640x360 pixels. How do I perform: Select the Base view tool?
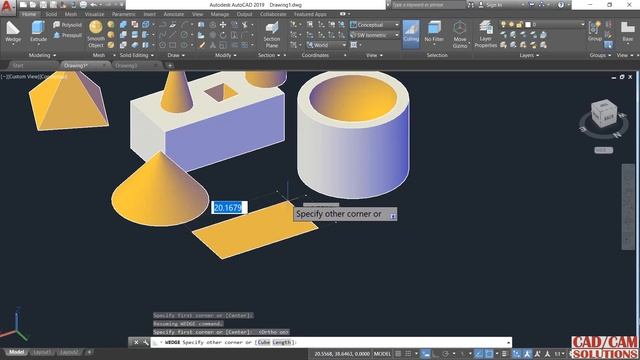pos(627,32)
